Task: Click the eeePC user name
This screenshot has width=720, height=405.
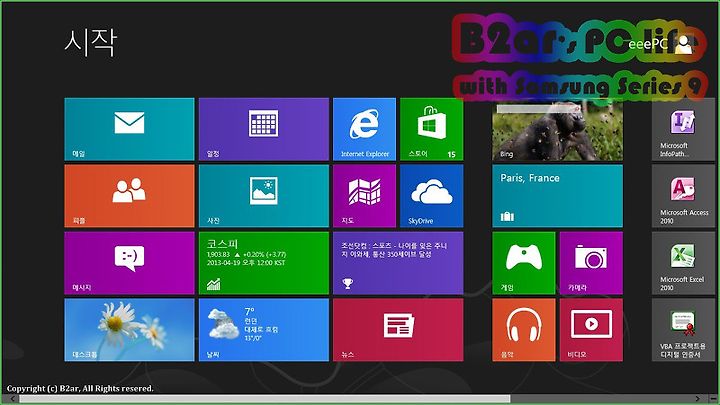Action: point(647,44)
